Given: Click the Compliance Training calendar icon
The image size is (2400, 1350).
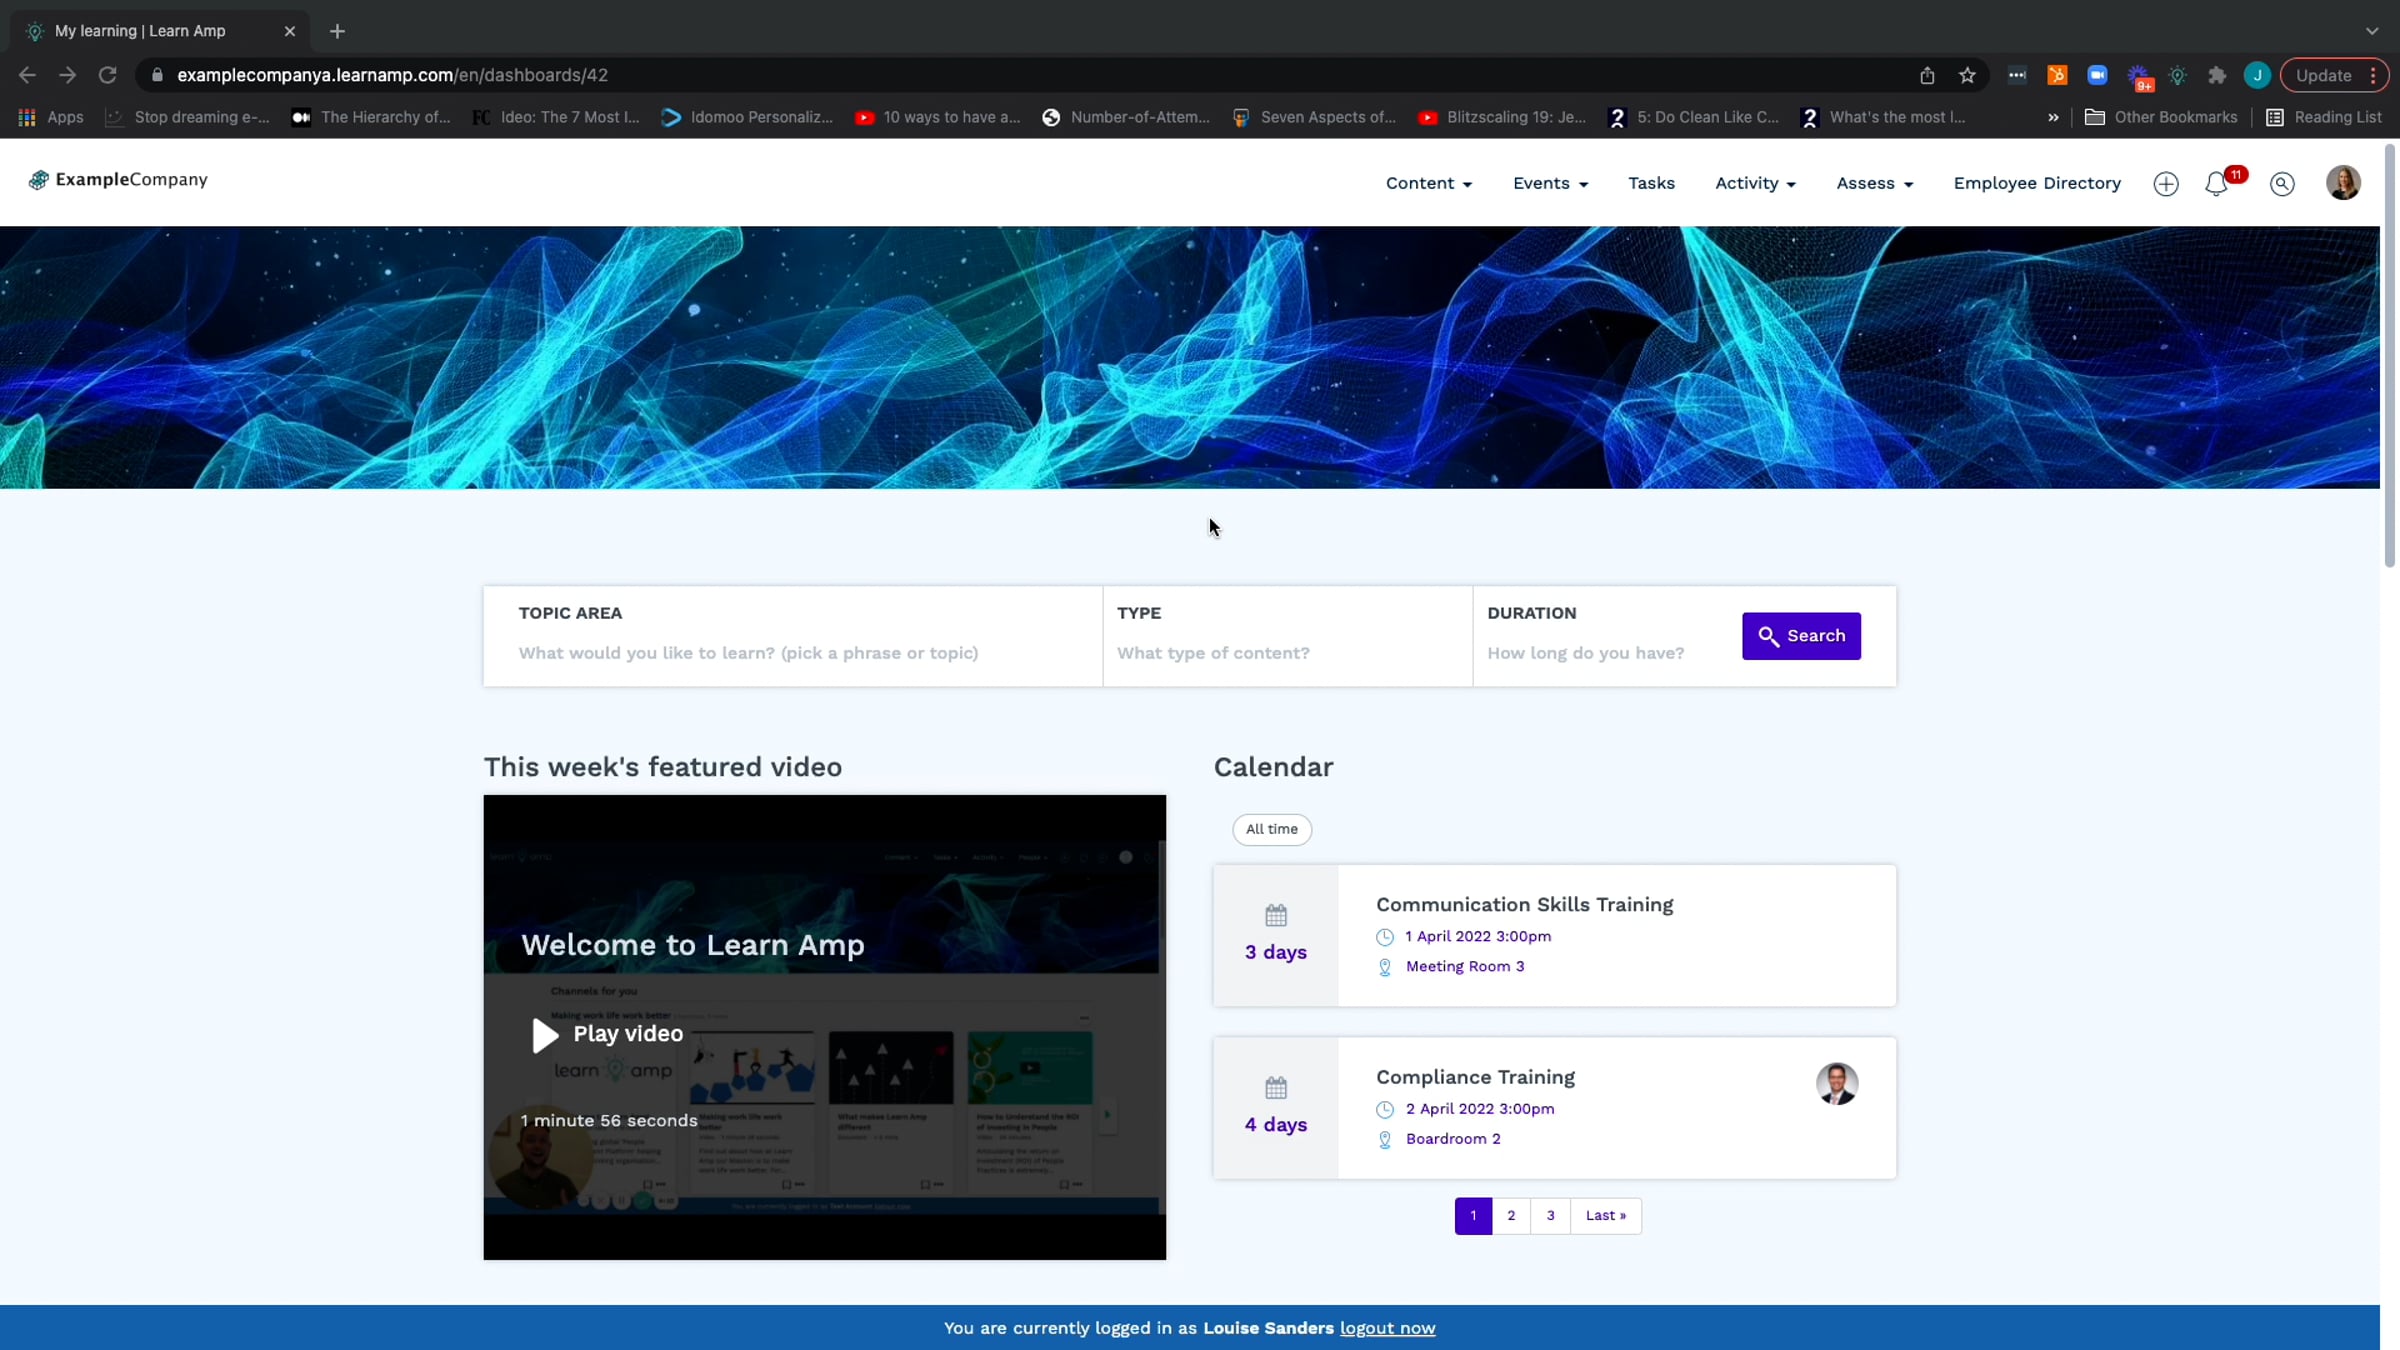Looking at the screenshot, I should click(1276, 1087).
